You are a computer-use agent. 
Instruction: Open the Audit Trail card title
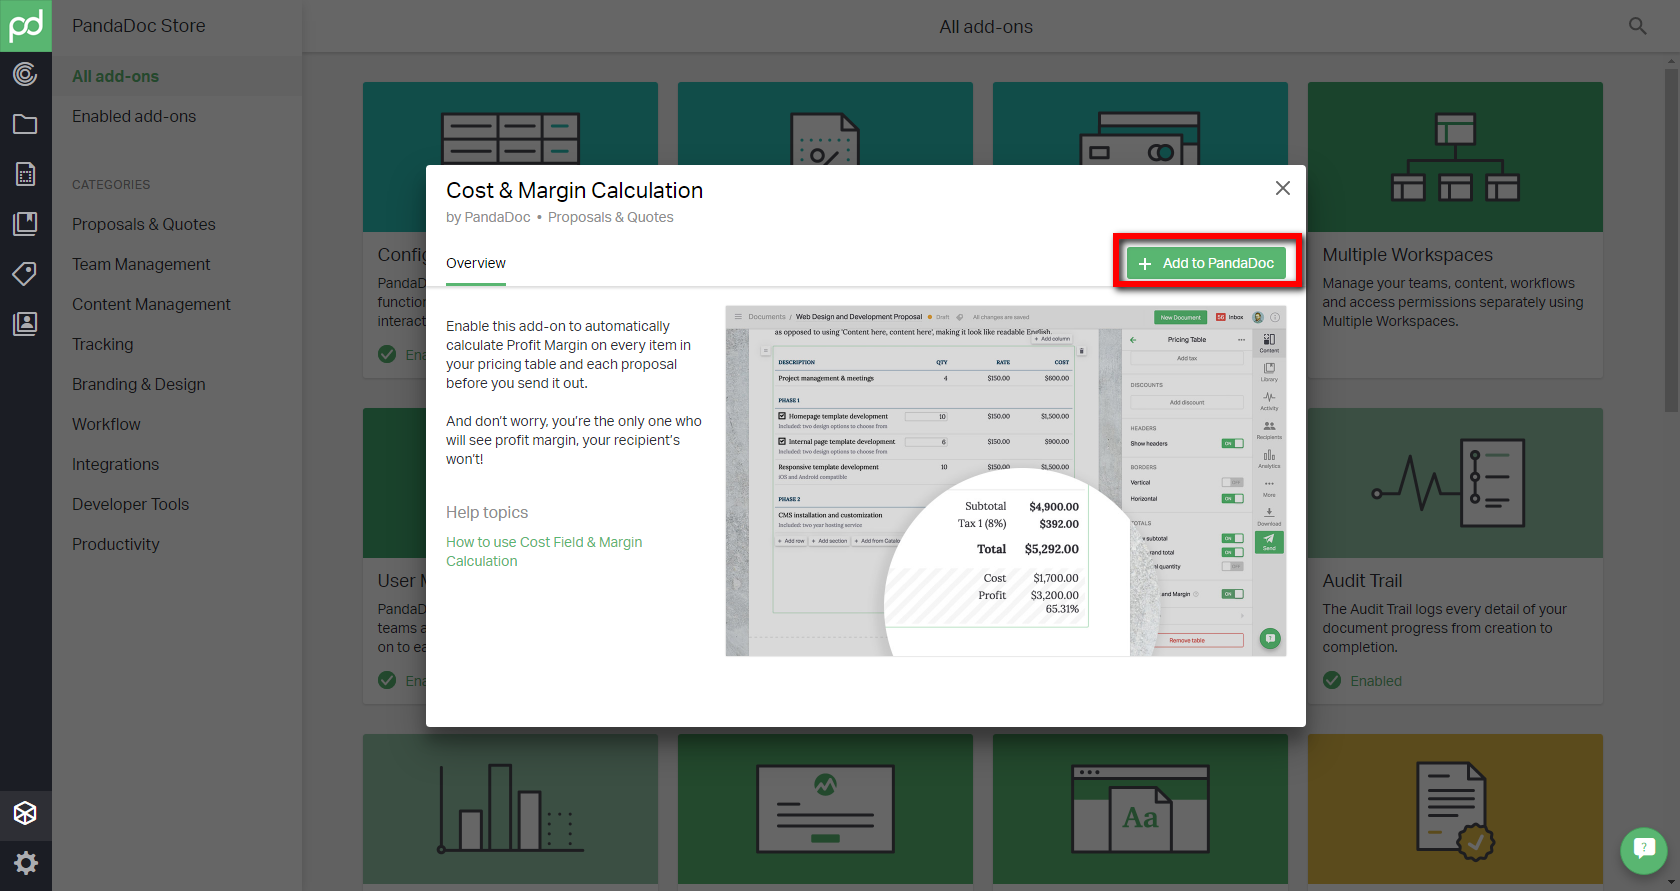(1362, 581)
